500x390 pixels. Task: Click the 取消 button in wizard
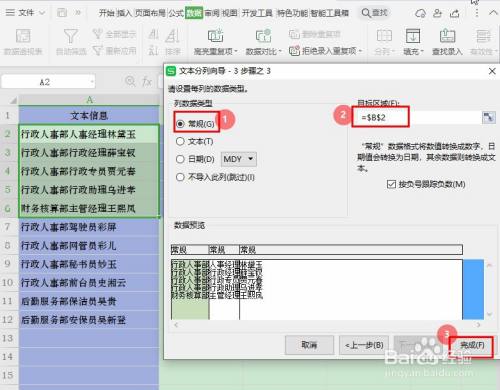click(x=309, y=345)
